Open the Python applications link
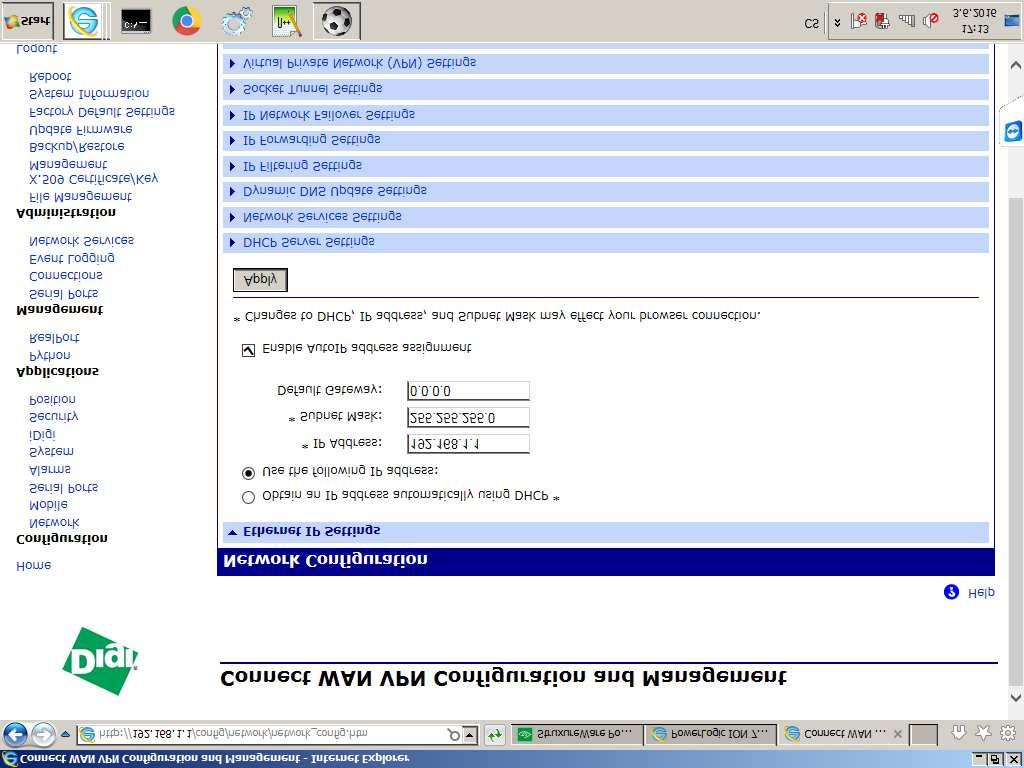 click(x=50, y=355)
